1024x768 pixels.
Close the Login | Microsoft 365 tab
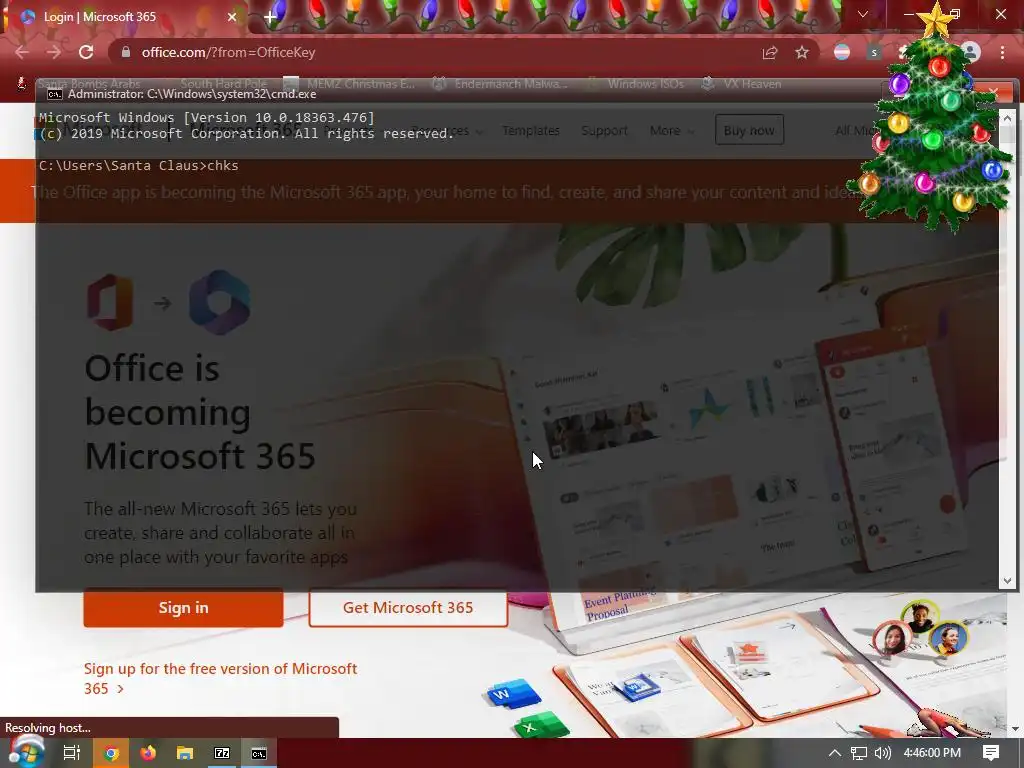232,17
